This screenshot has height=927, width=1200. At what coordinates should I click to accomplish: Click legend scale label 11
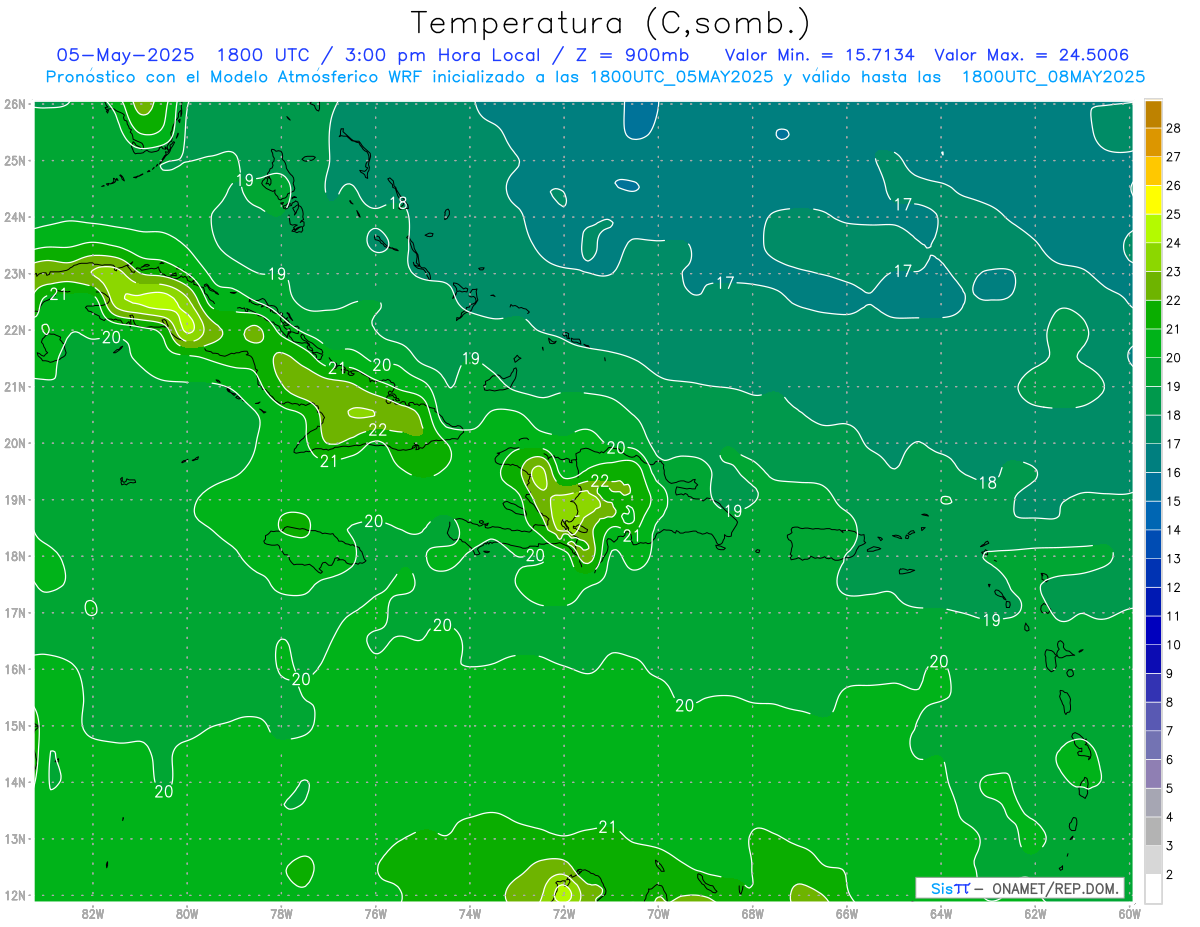(x=1173, y=616)
